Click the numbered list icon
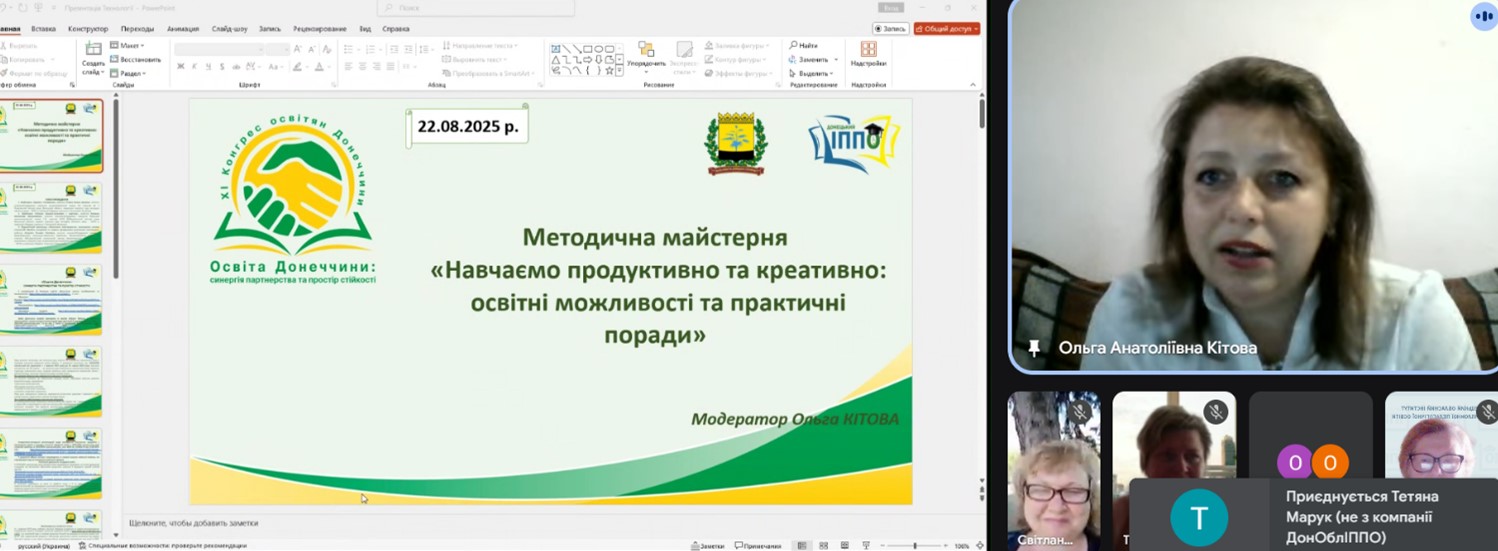 pyautogui.click(x=371, y=48)
